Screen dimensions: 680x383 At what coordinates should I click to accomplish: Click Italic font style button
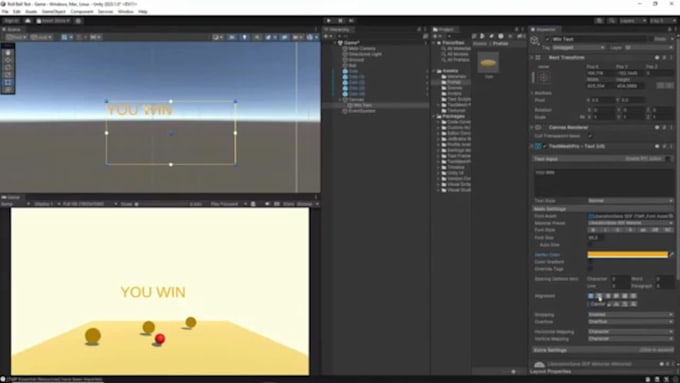(x=605, y=230)
